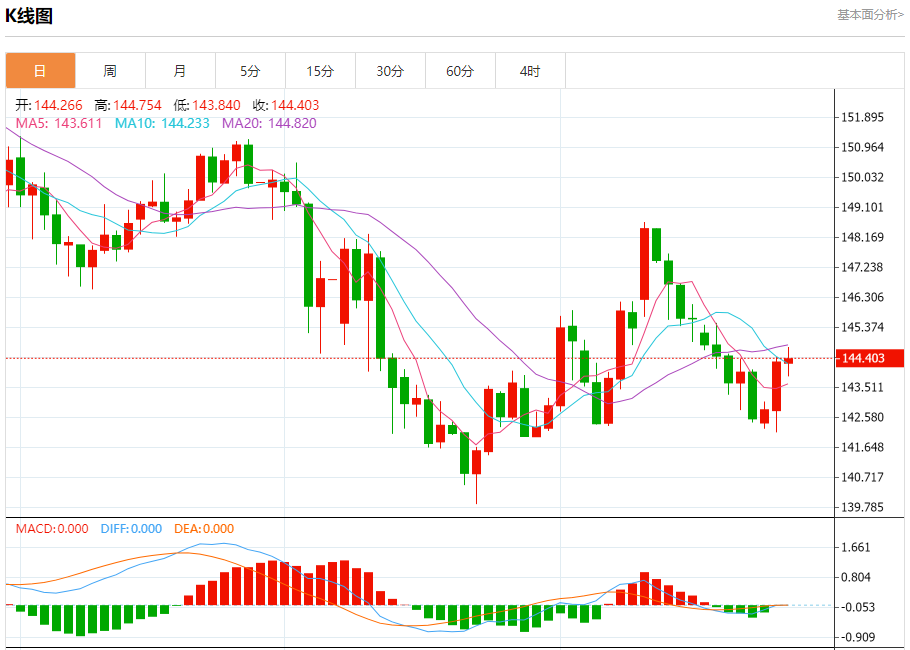
Task: Click the MACD value label
Action: (x=52, y=529)
